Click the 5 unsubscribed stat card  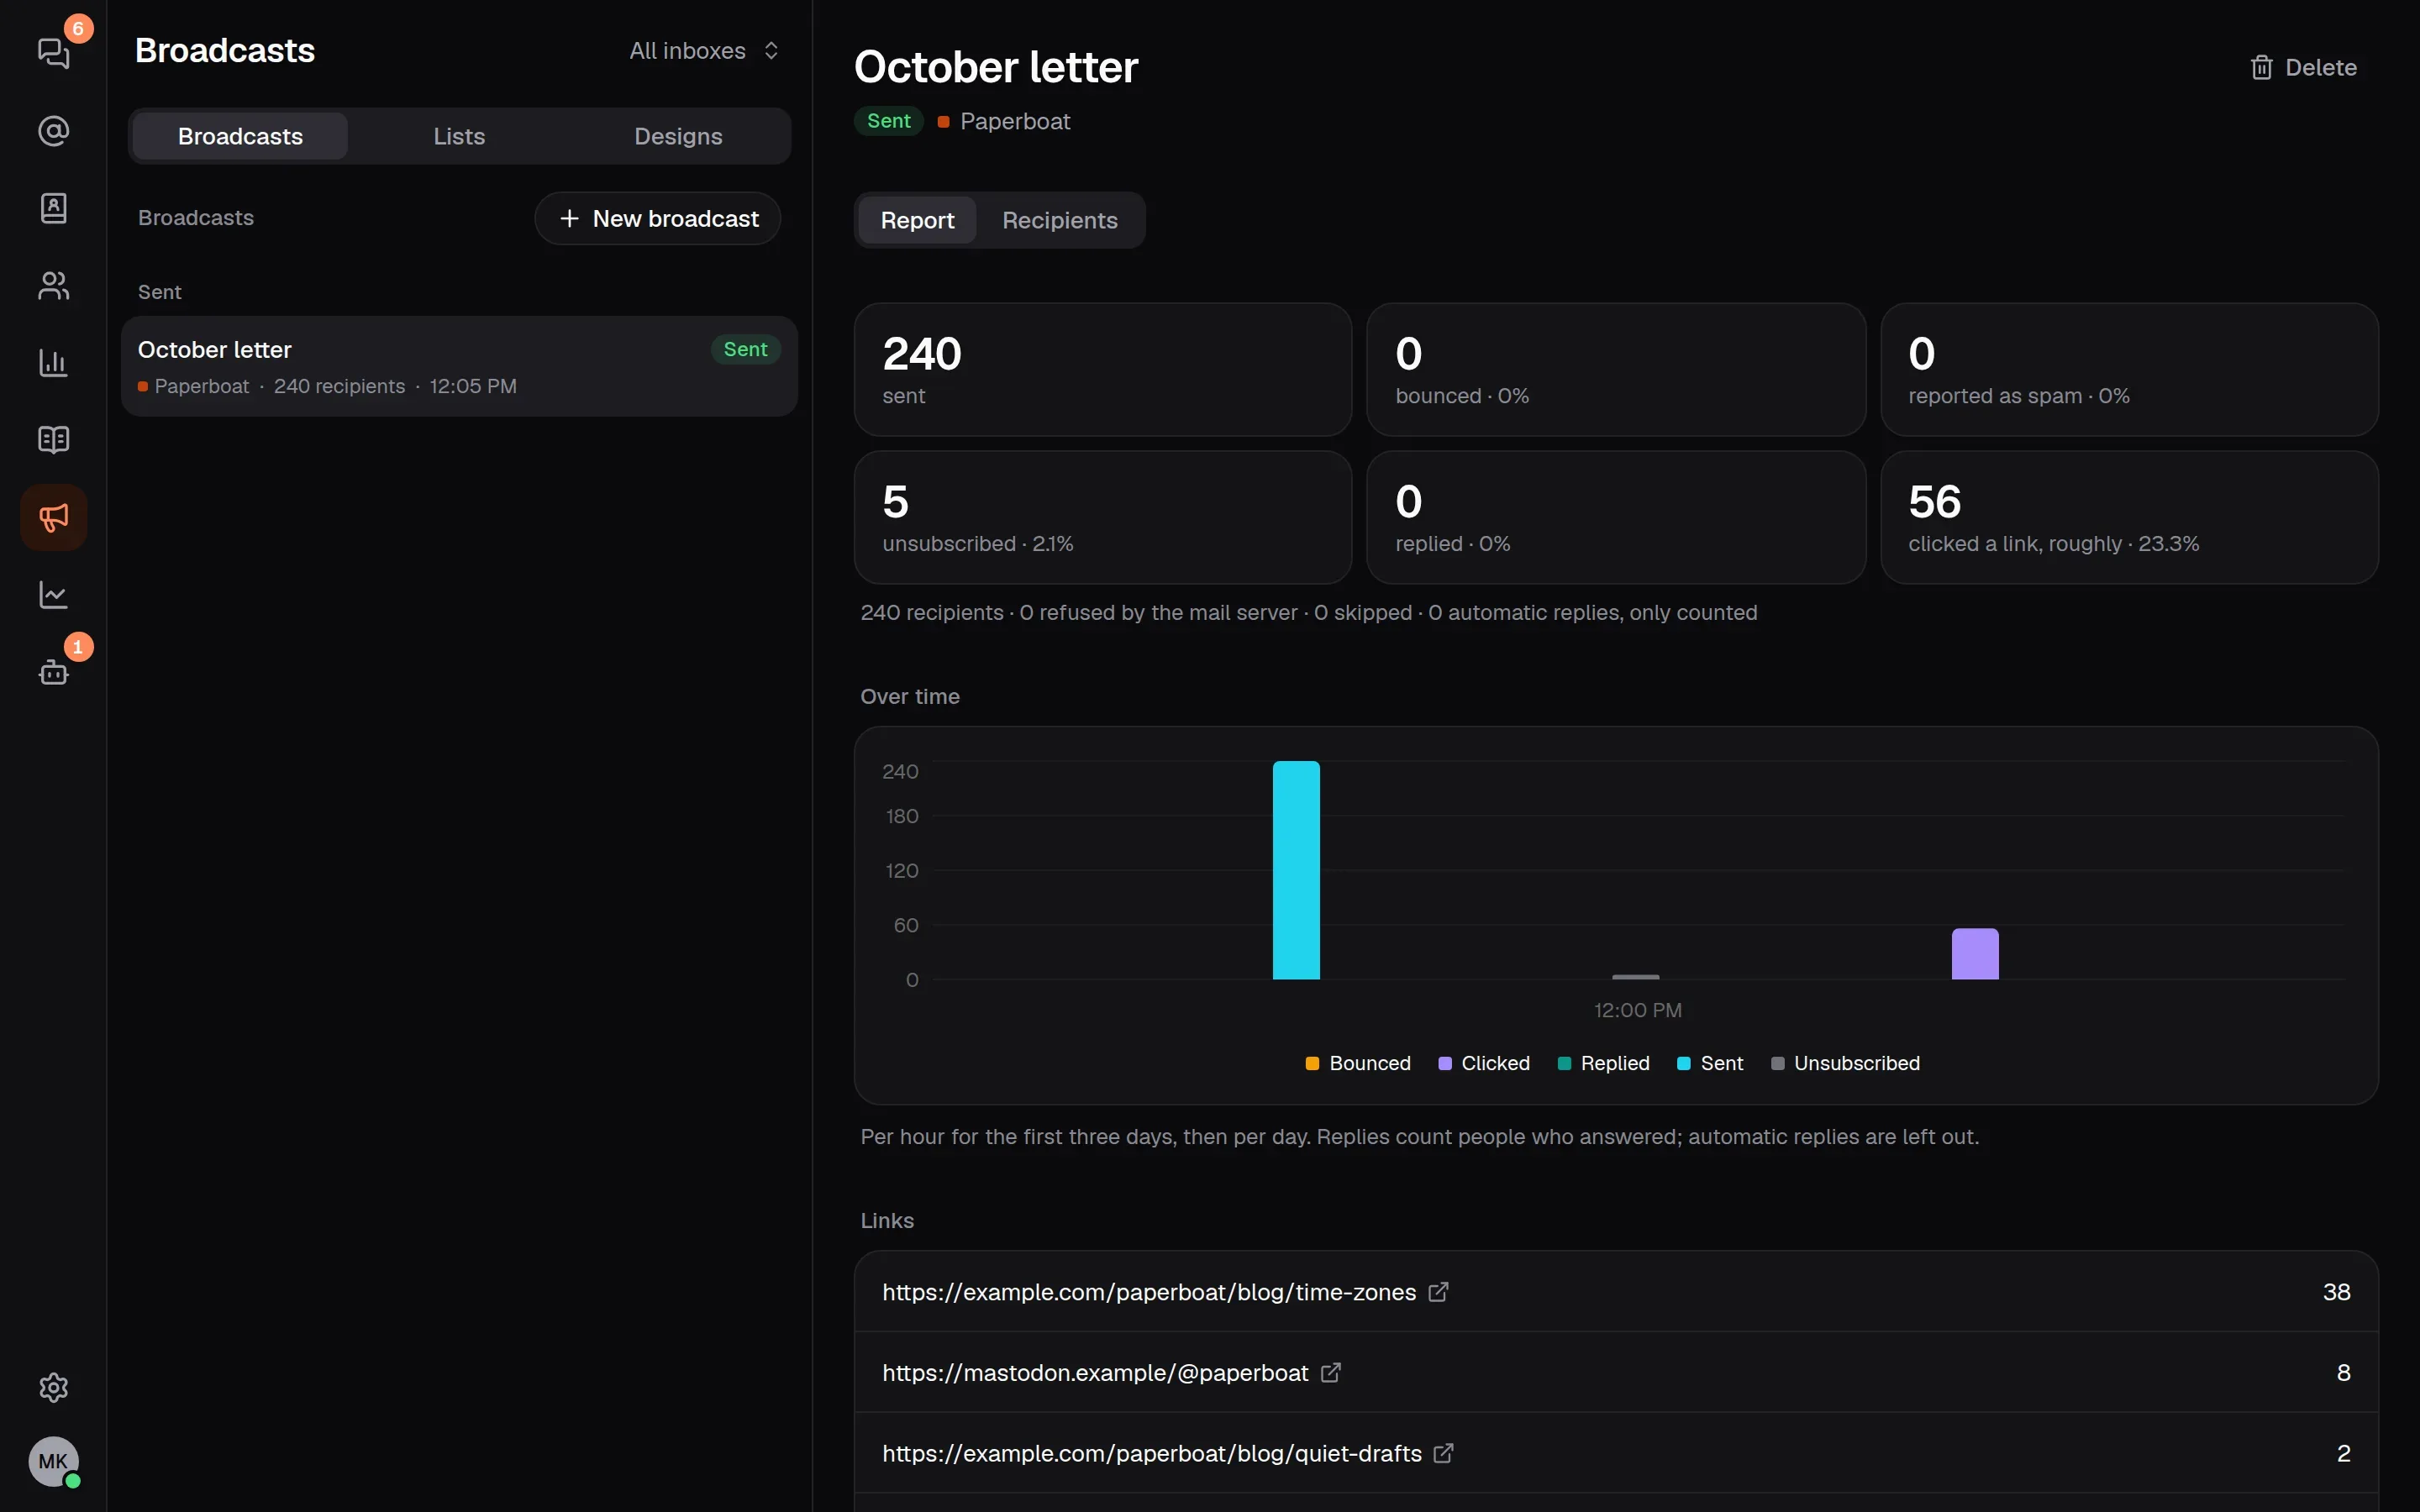pos(1103,517)
